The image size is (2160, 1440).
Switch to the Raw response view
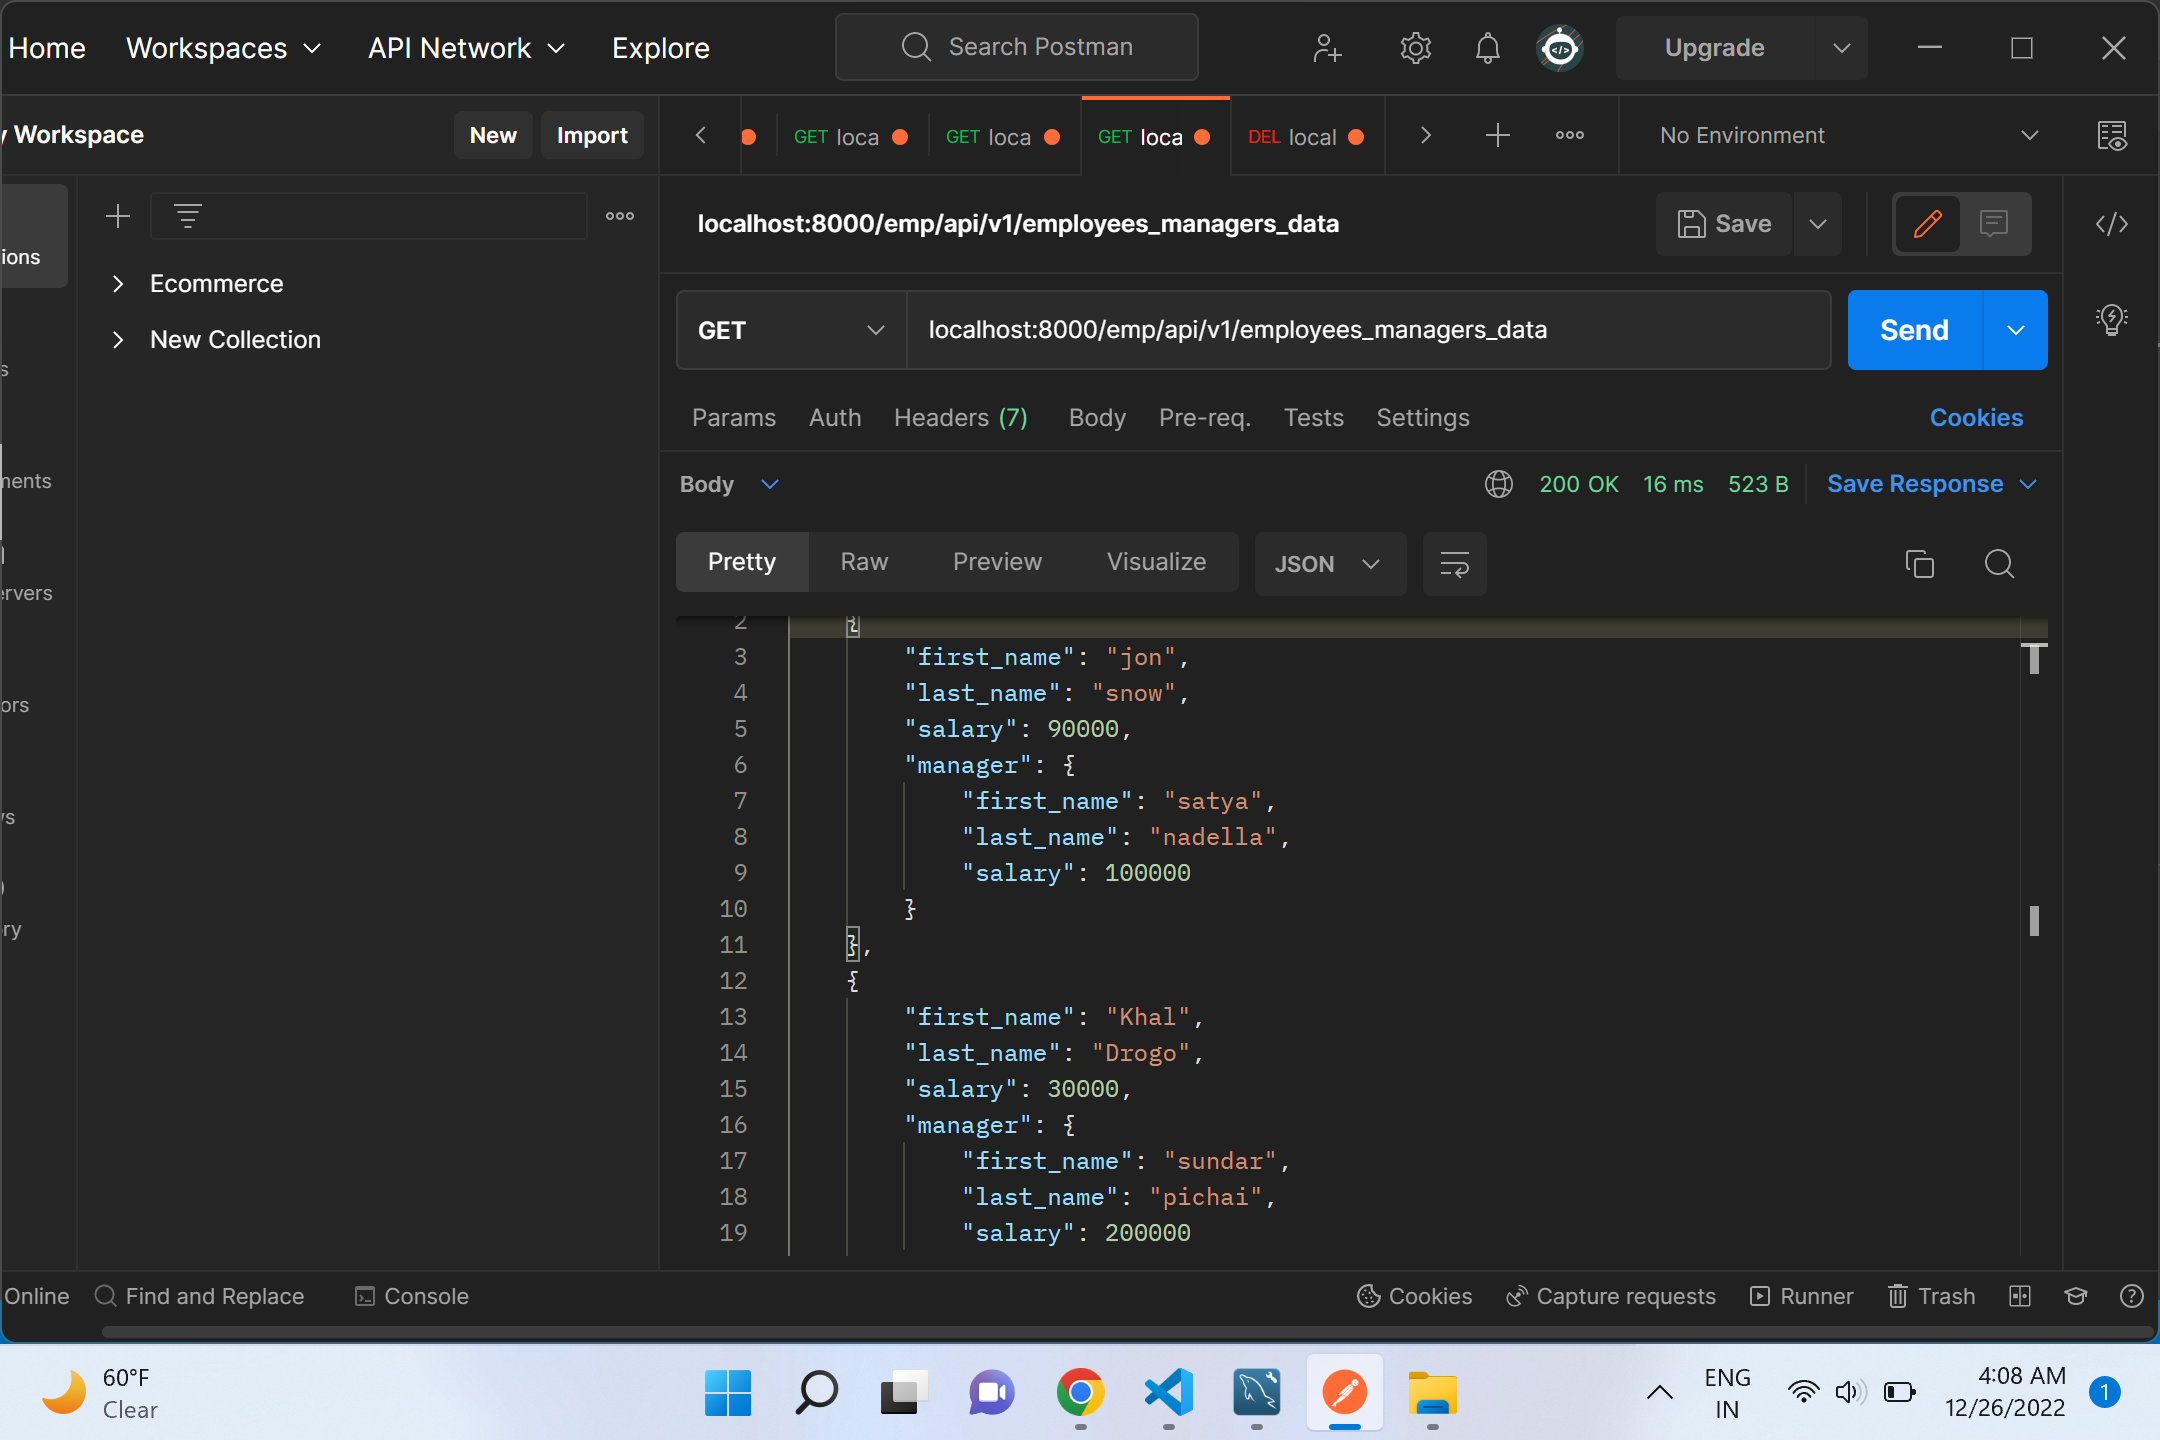point(863,561)
